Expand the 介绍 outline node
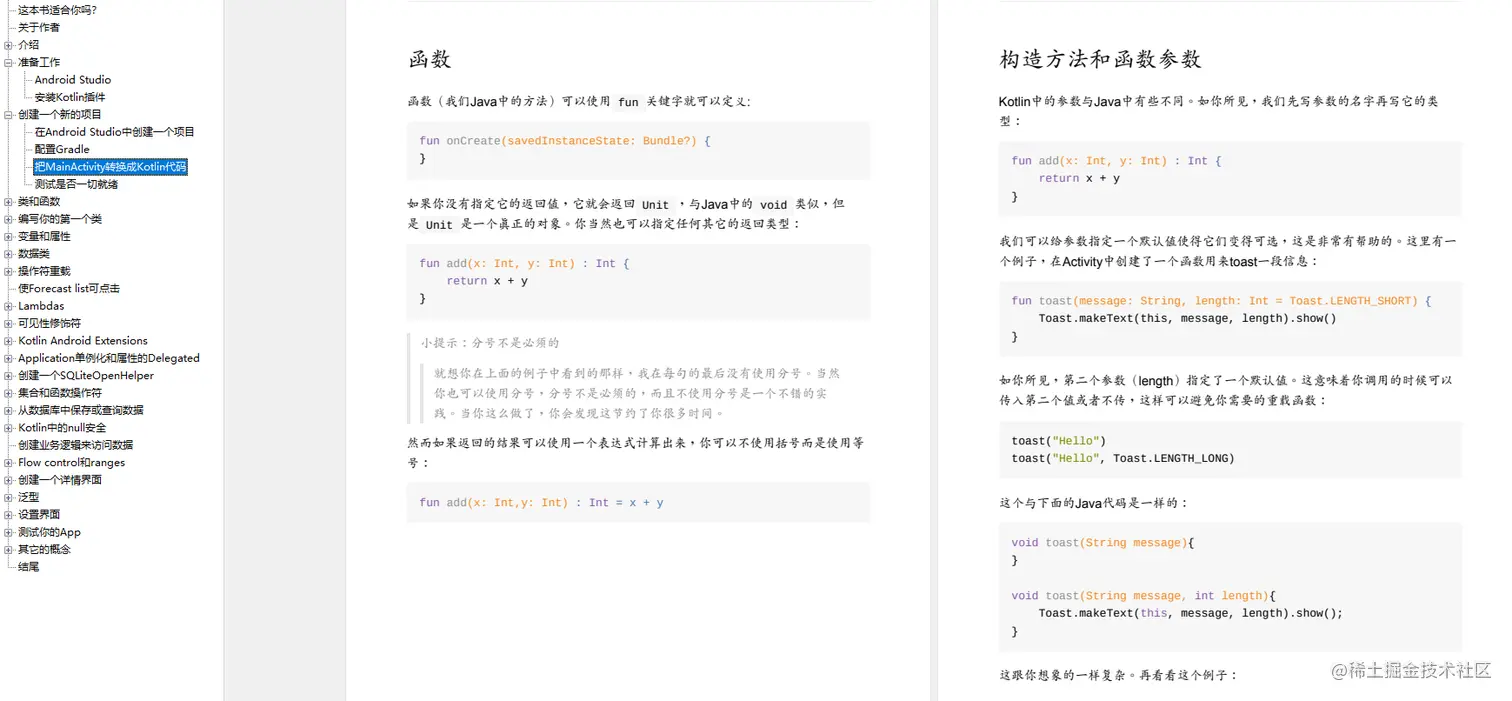The height and width of the screenshot is (701, 1512). pos(9,45)
